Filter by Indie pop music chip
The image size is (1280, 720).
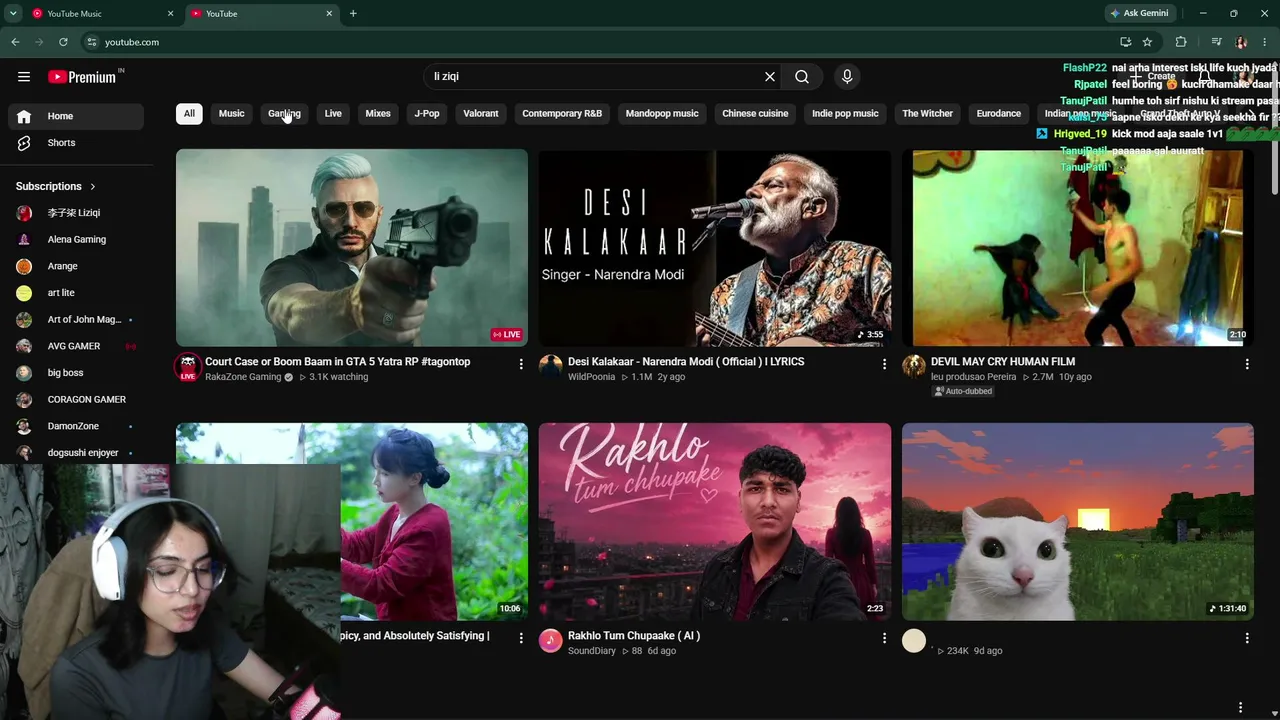tap(845, 114)
